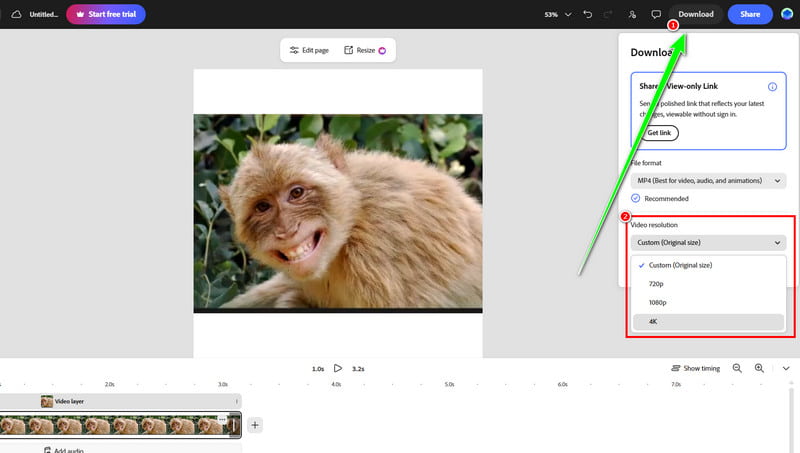Click the trim handle at clip end
This screenshot has width=800, height=453.
(x=234, y=425)
